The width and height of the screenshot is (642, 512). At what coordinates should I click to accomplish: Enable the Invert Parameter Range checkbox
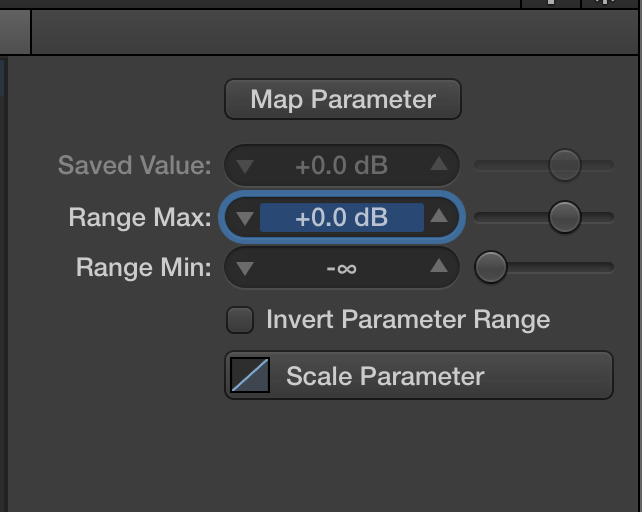coord(240,320)
